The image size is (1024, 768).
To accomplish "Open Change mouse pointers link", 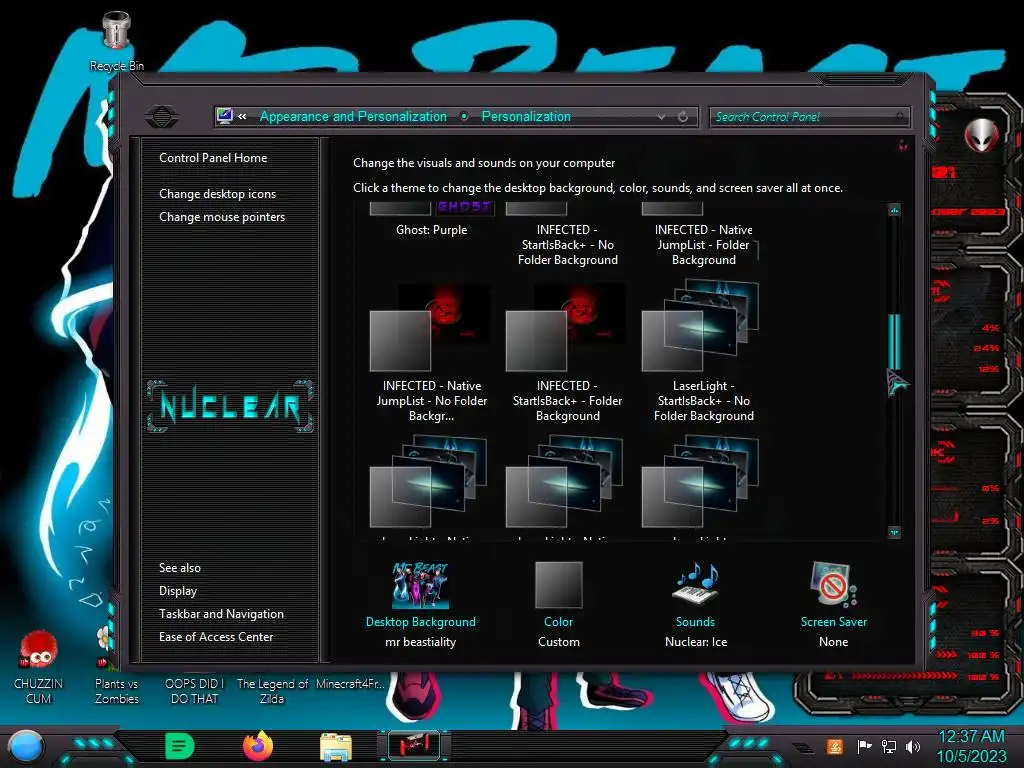I will [x=222, y=217].
